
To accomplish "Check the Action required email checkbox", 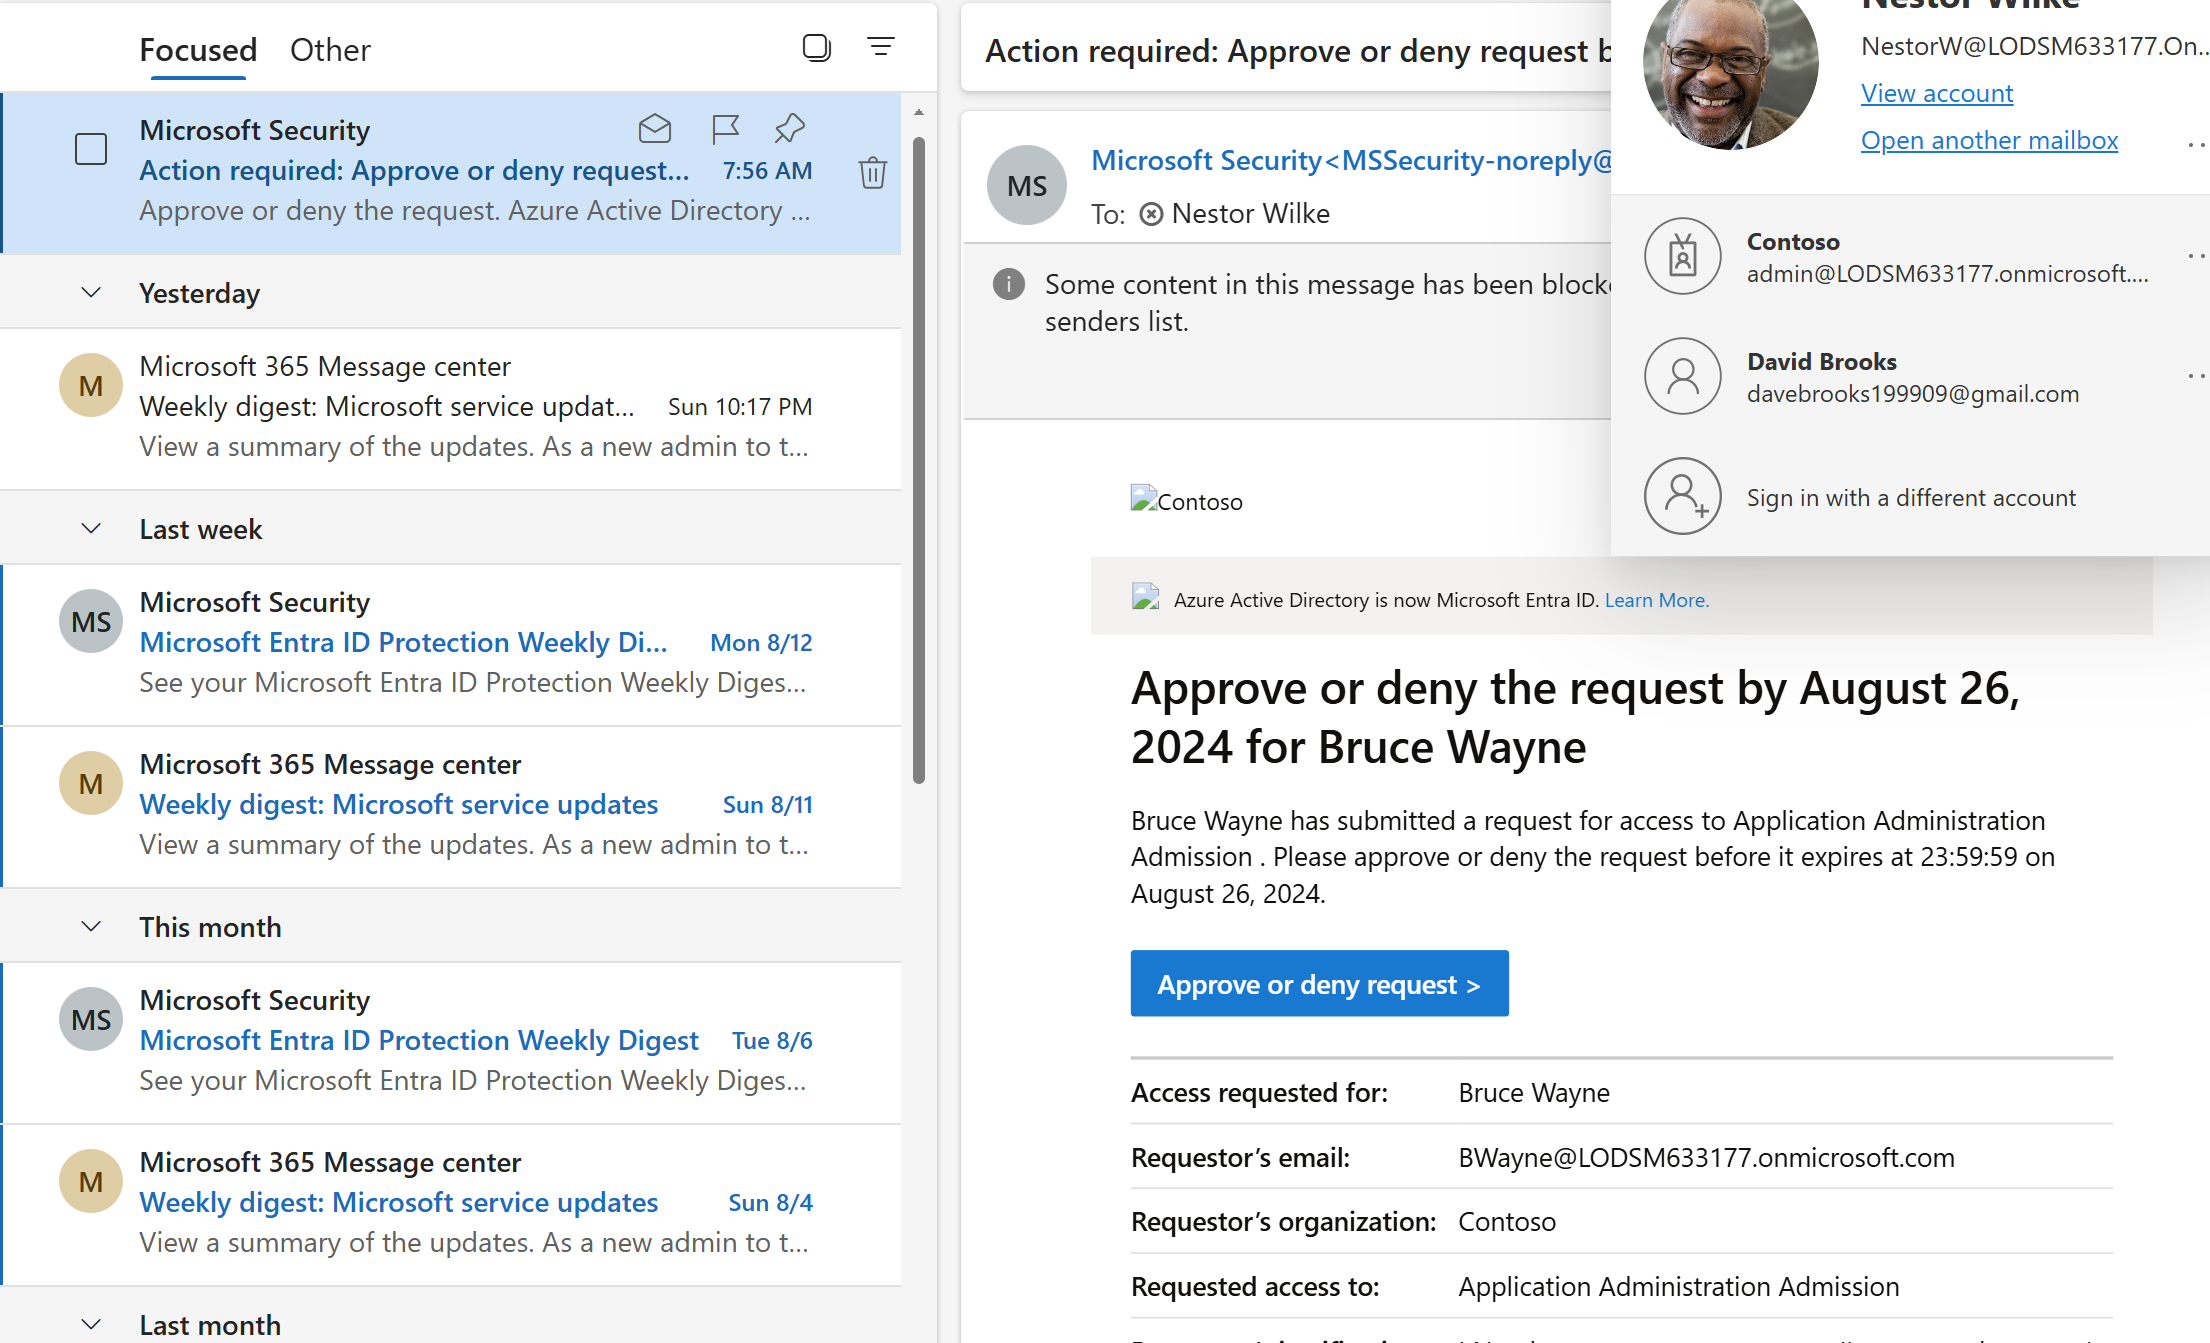I will click(x=91, y=150).
